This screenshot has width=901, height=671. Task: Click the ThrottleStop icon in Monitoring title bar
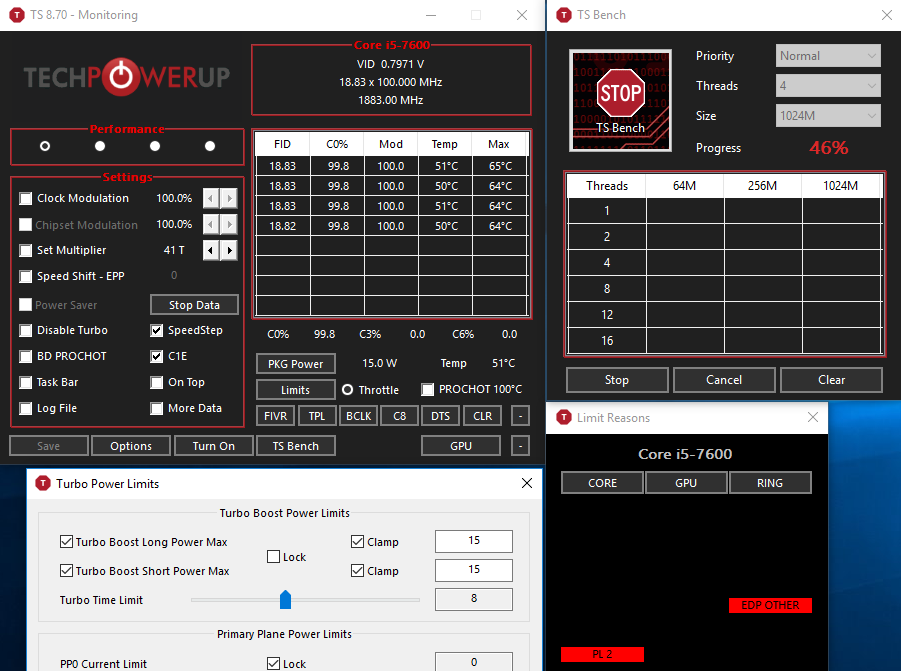tap(14, 15)
